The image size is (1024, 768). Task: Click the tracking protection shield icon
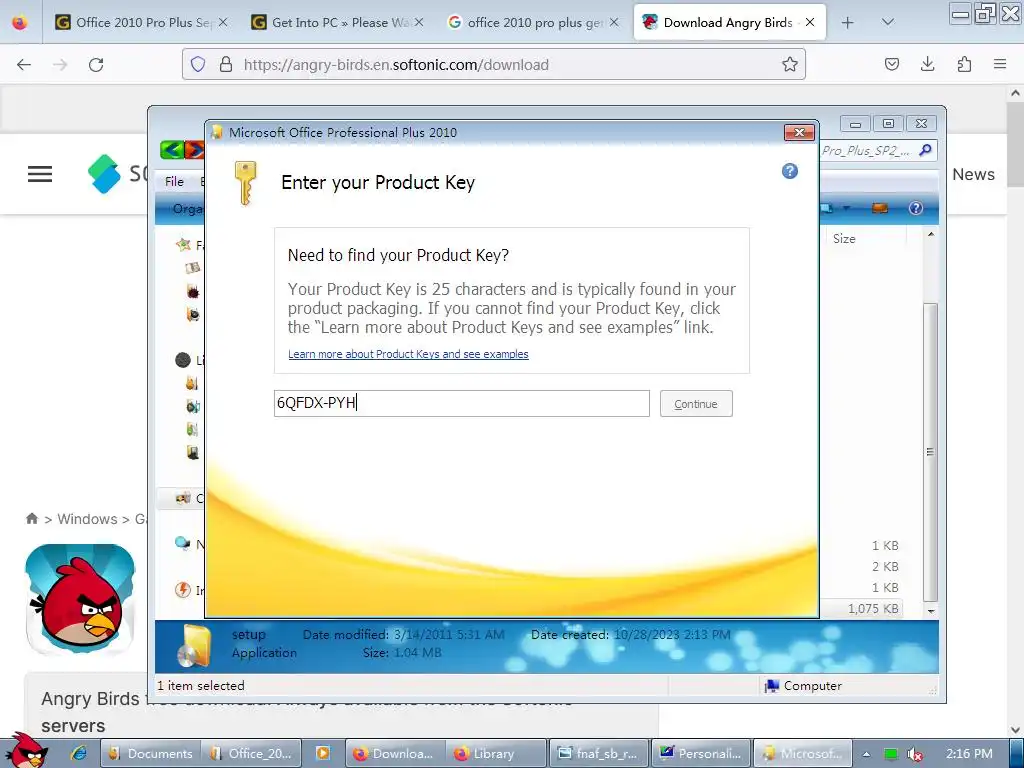tap(198, 64)
